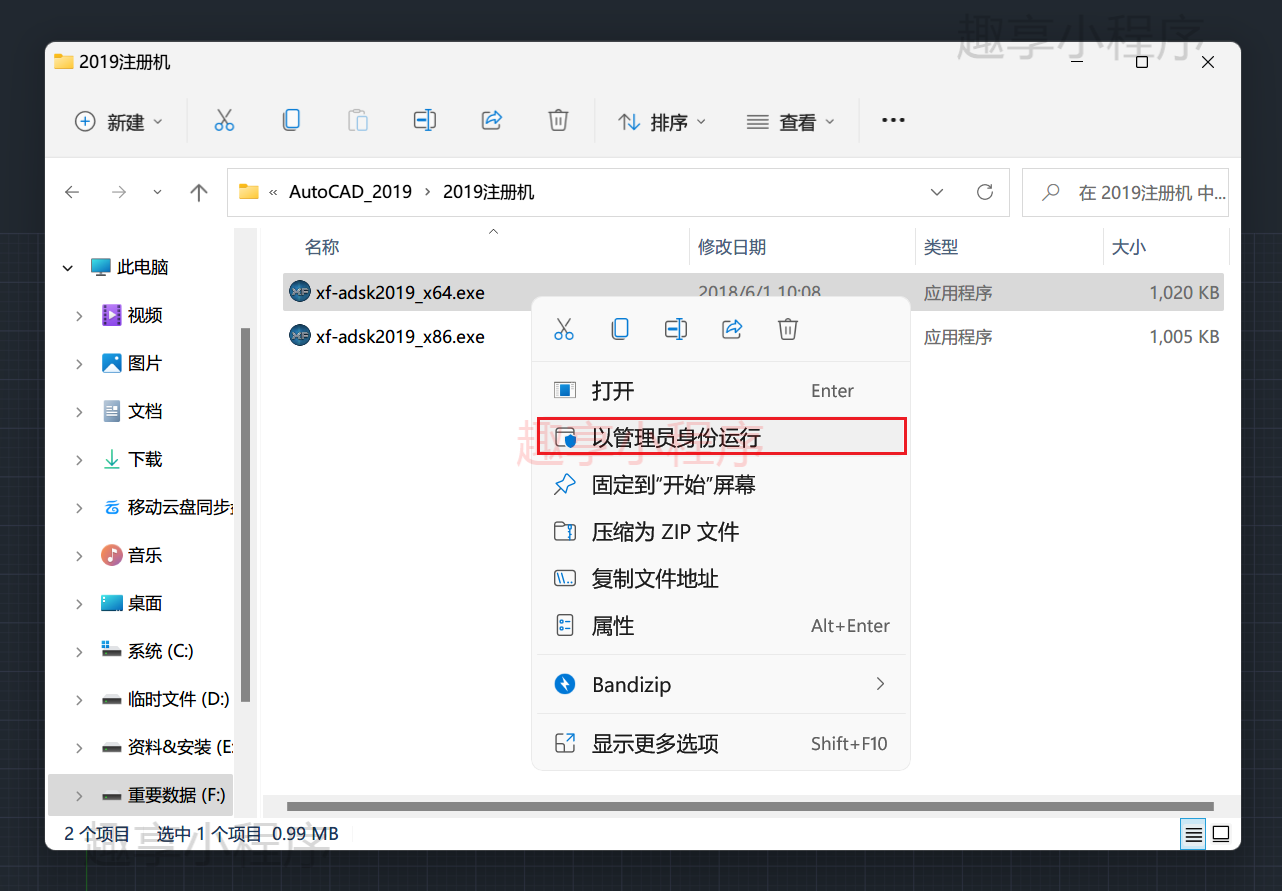Sort by the 名称 column header

coord(322,247)
